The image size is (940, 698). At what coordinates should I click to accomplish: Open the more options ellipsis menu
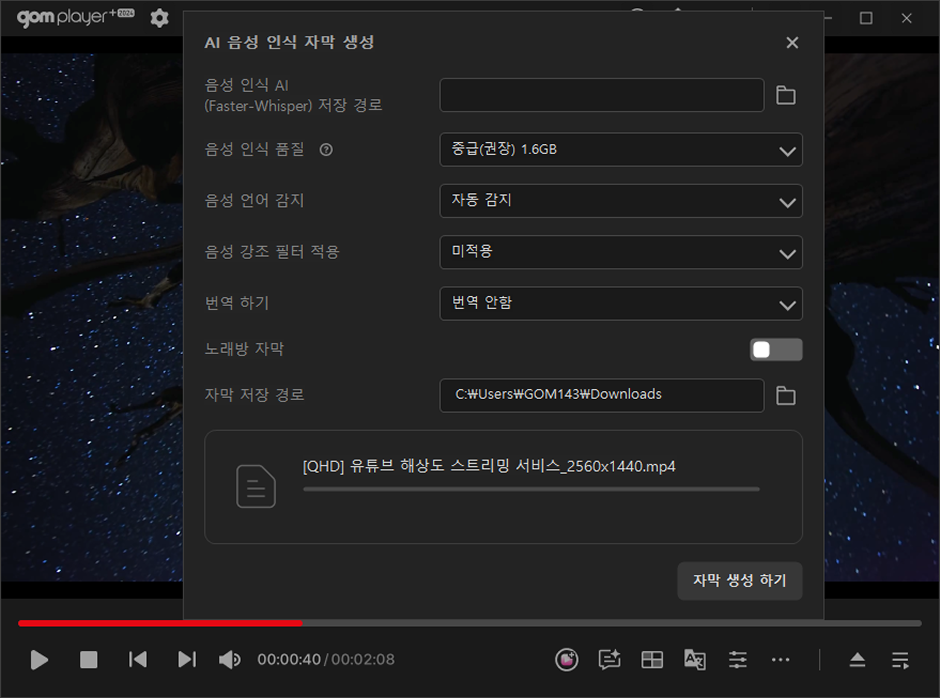pos(781,660)
